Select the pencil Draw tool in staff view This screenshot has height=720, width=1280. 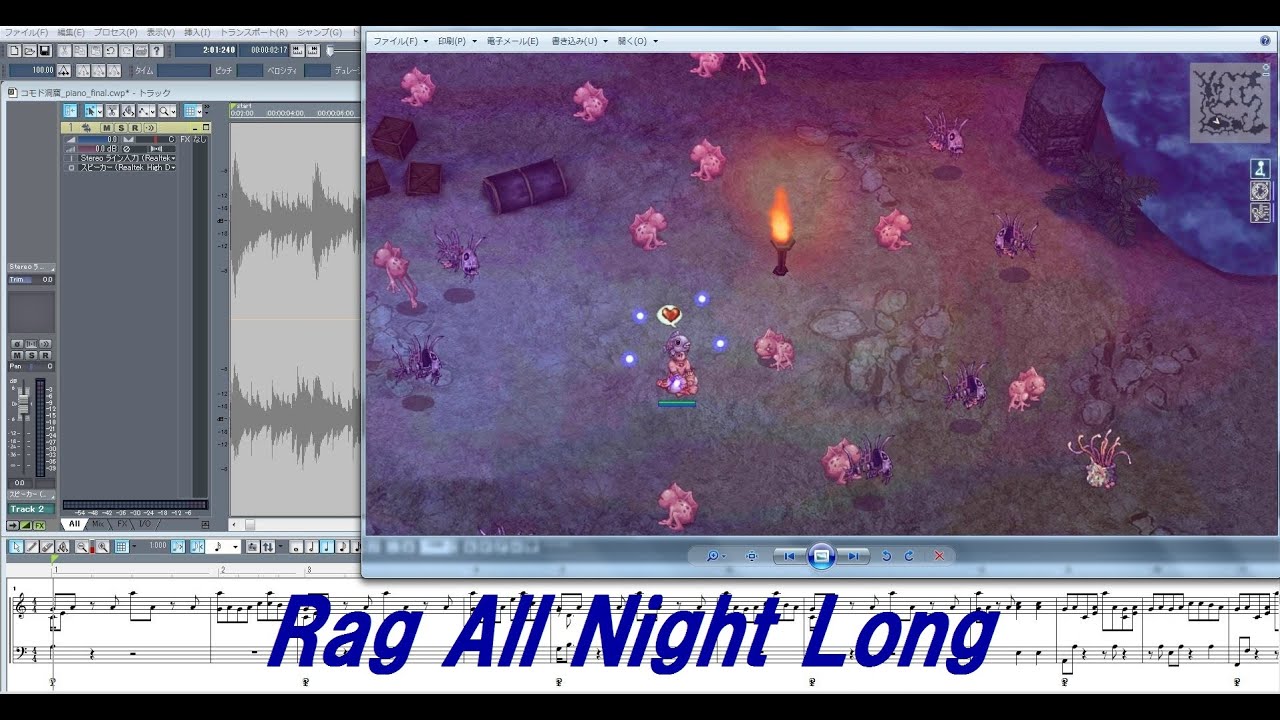[x=31, y=547]
